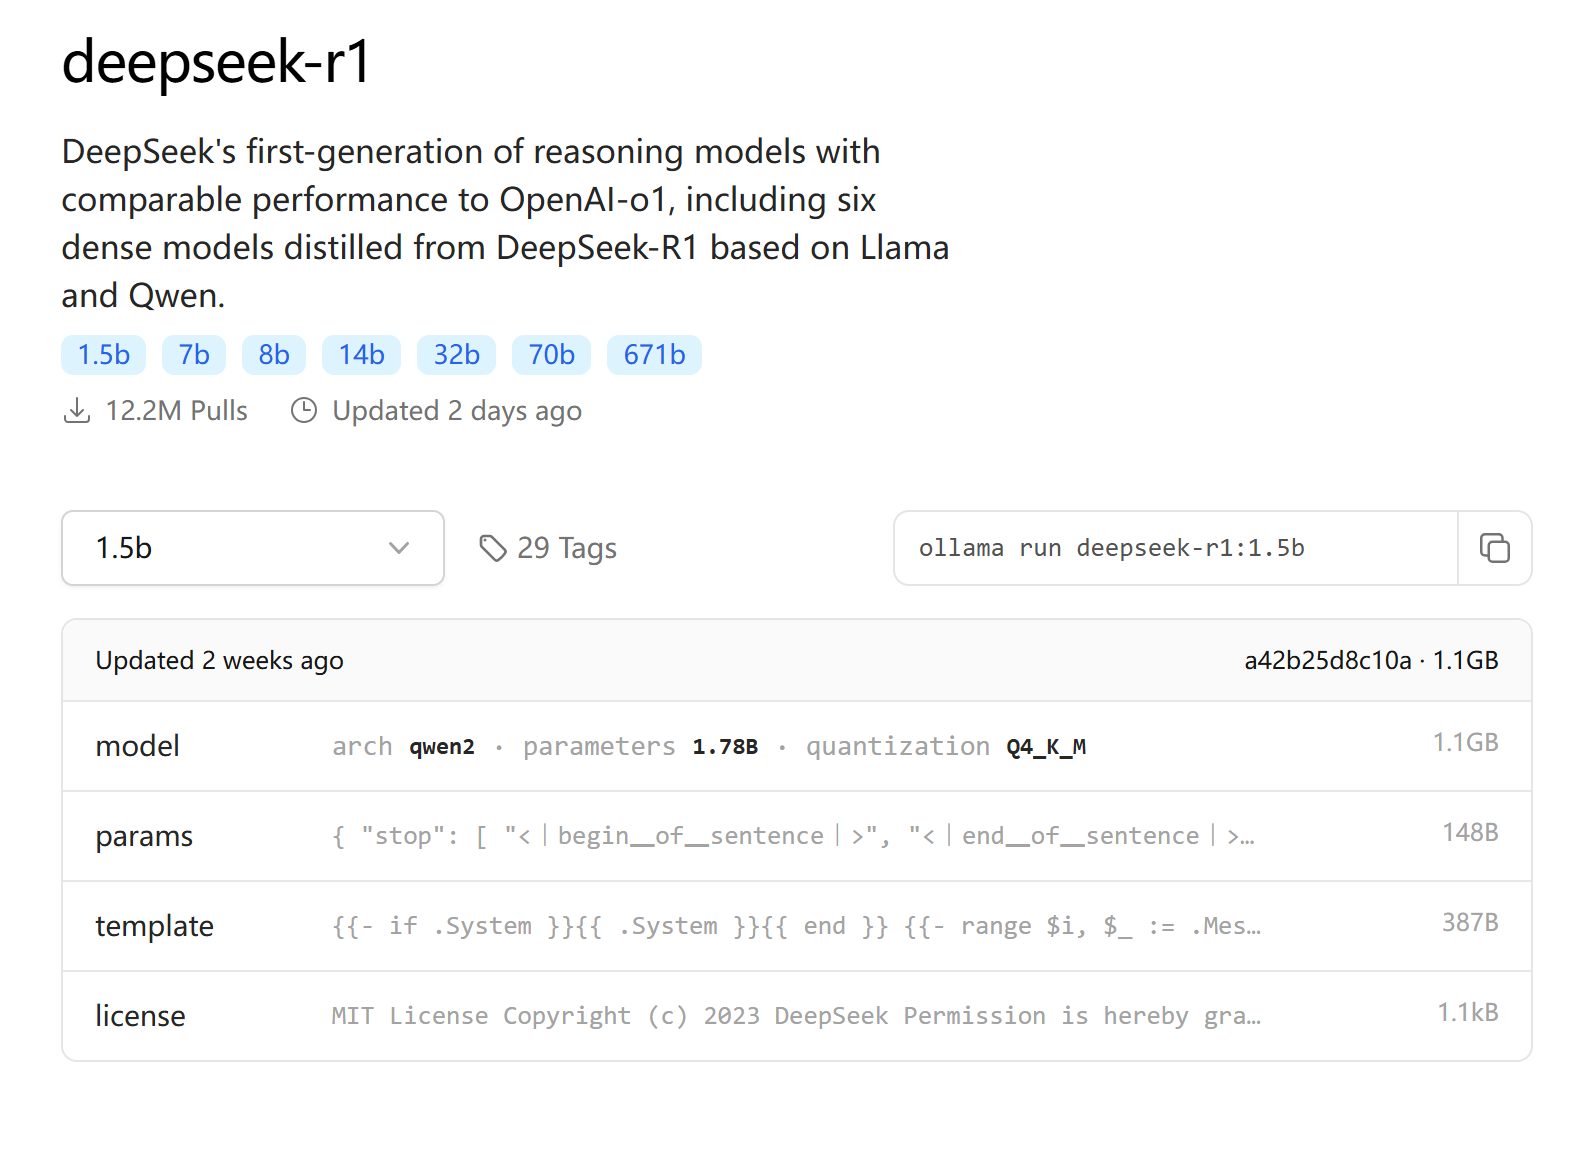
Task: Click the tag icon beside 29 Tags
Action: pyautogui.click(x=493, y=548)
